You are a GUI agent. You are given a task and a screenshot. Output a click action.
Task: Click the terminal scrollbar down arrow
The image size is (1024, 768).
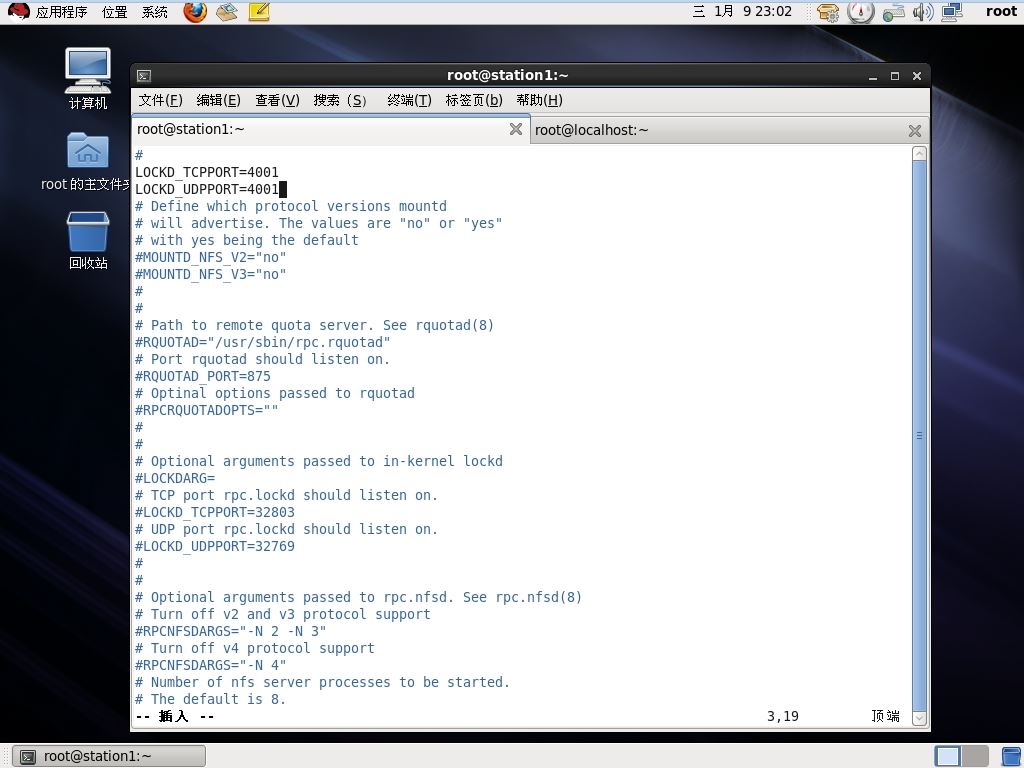click(x=919, y=718)
